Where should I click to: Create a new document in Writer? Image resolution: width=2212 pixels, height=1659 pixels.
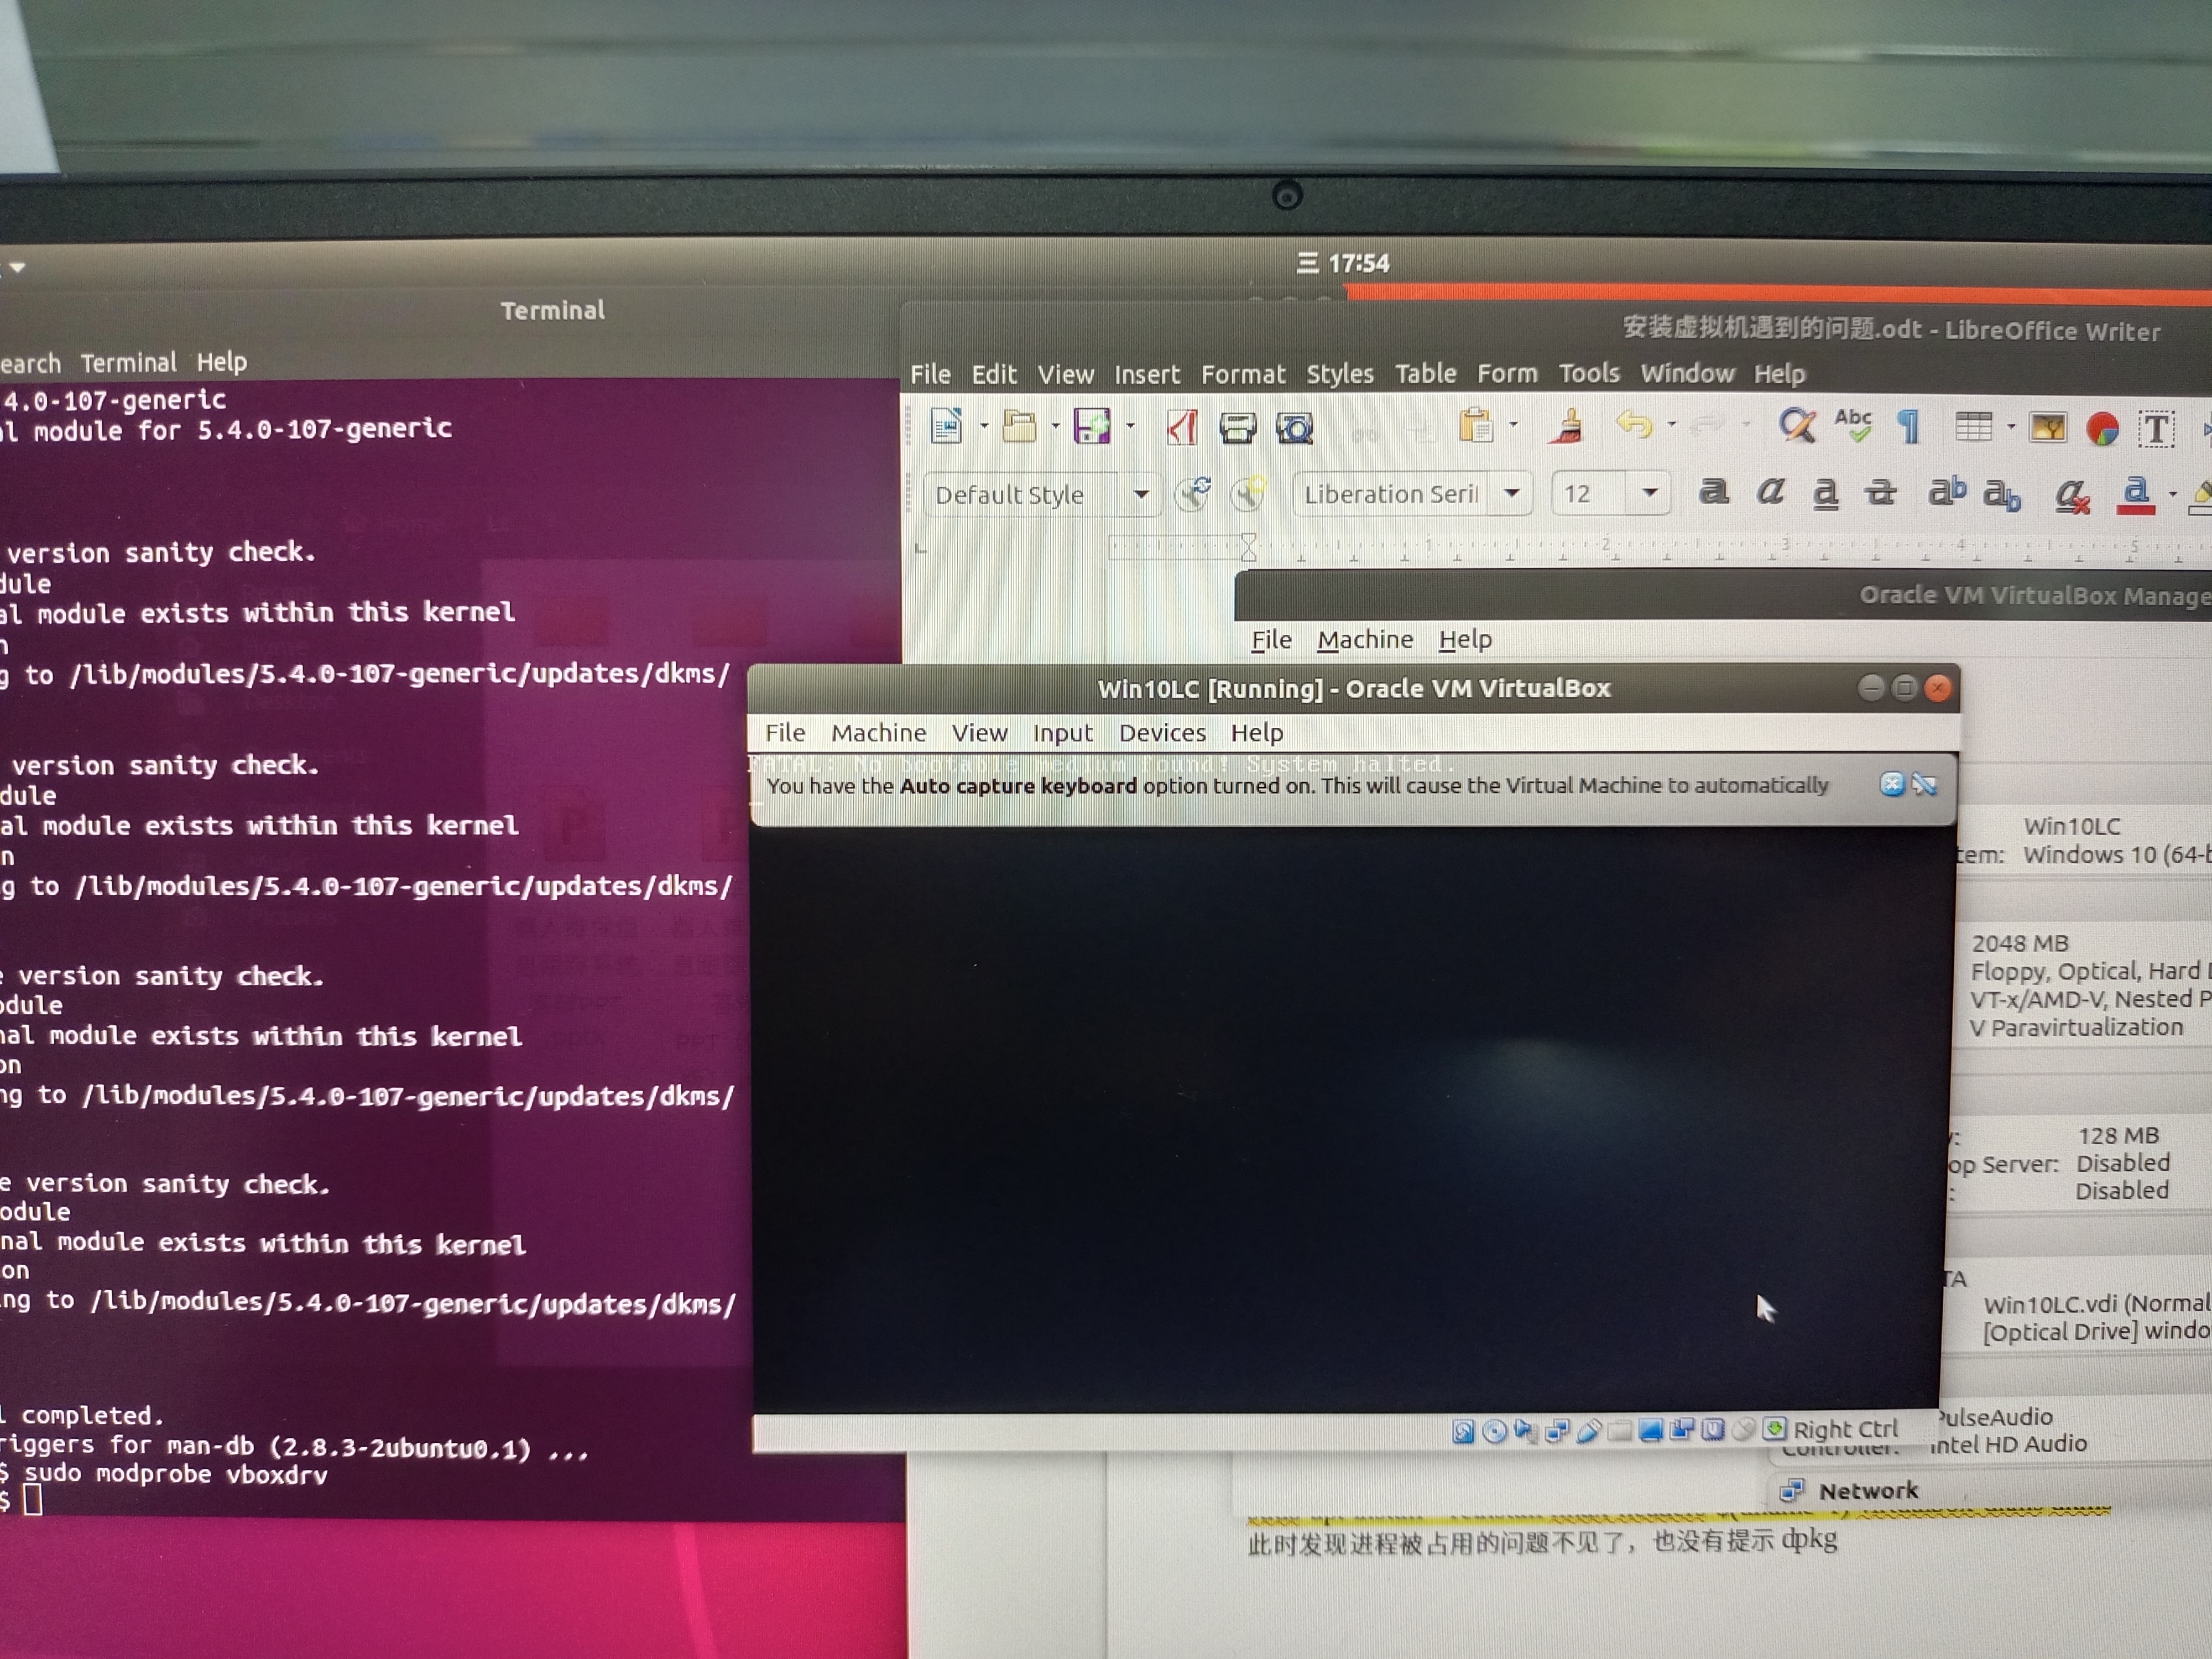click(946, 426)
